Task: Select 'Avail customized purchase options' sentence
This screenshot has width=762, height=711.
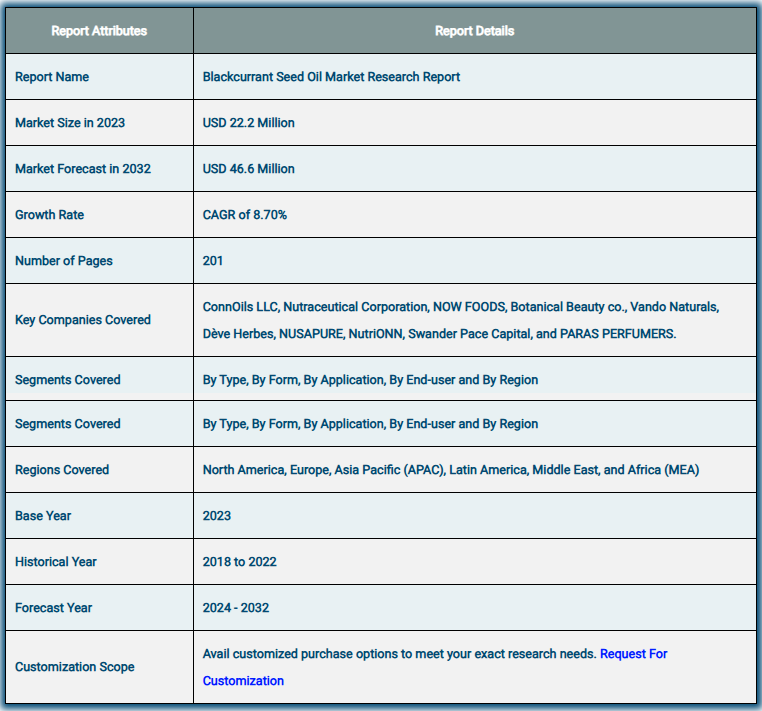Action: pyautogui.click(x=399, y=654)
